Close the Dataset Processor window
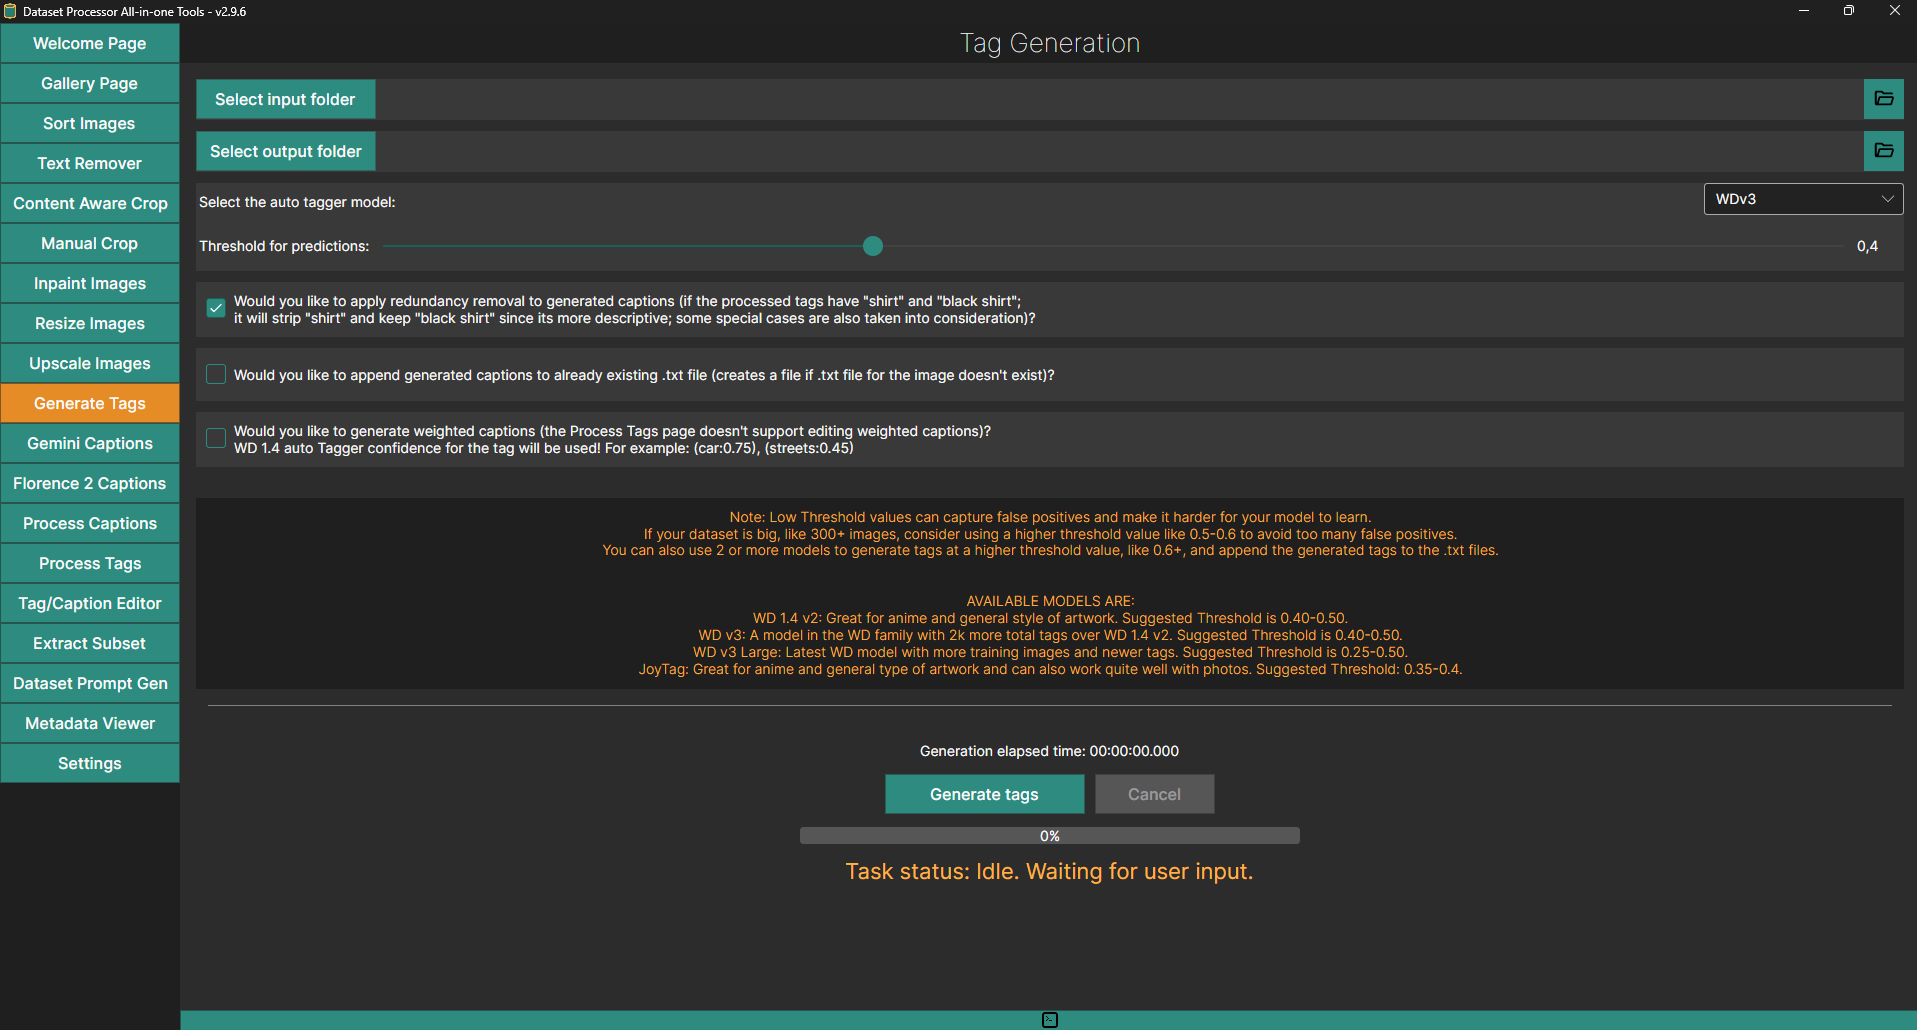The height and width of the screenshot is (1030, 1917). click(x=1894, y=11)
